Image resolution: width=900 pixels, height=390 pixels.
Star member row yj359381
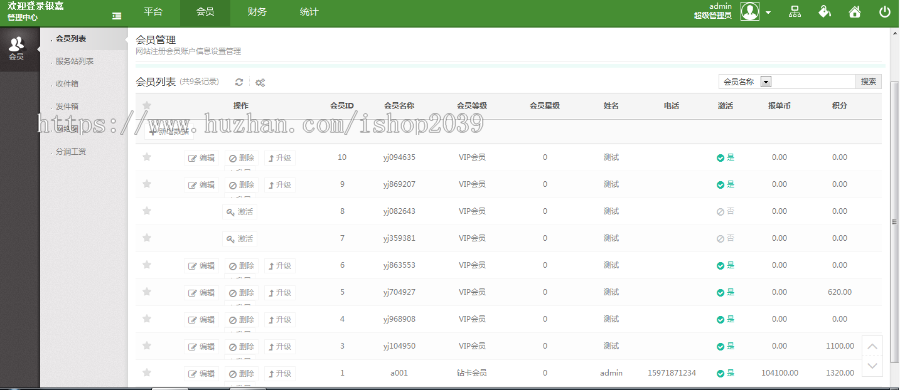147,238
